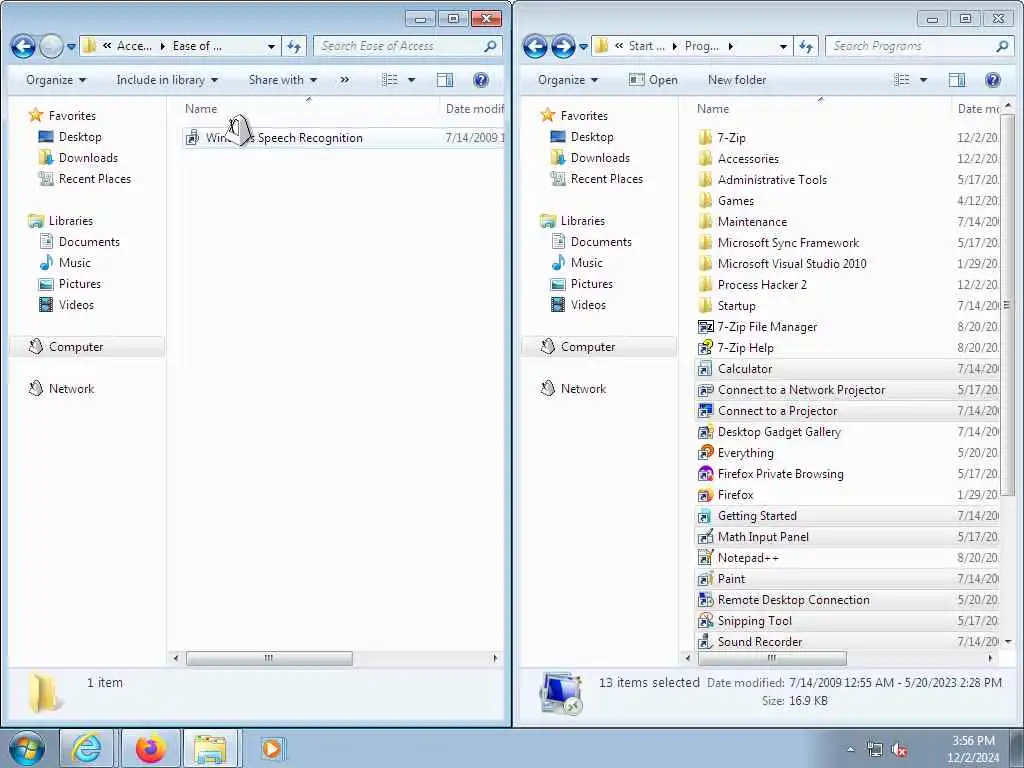
Task: Refresh the Programs folder
Action: [806, 46]
